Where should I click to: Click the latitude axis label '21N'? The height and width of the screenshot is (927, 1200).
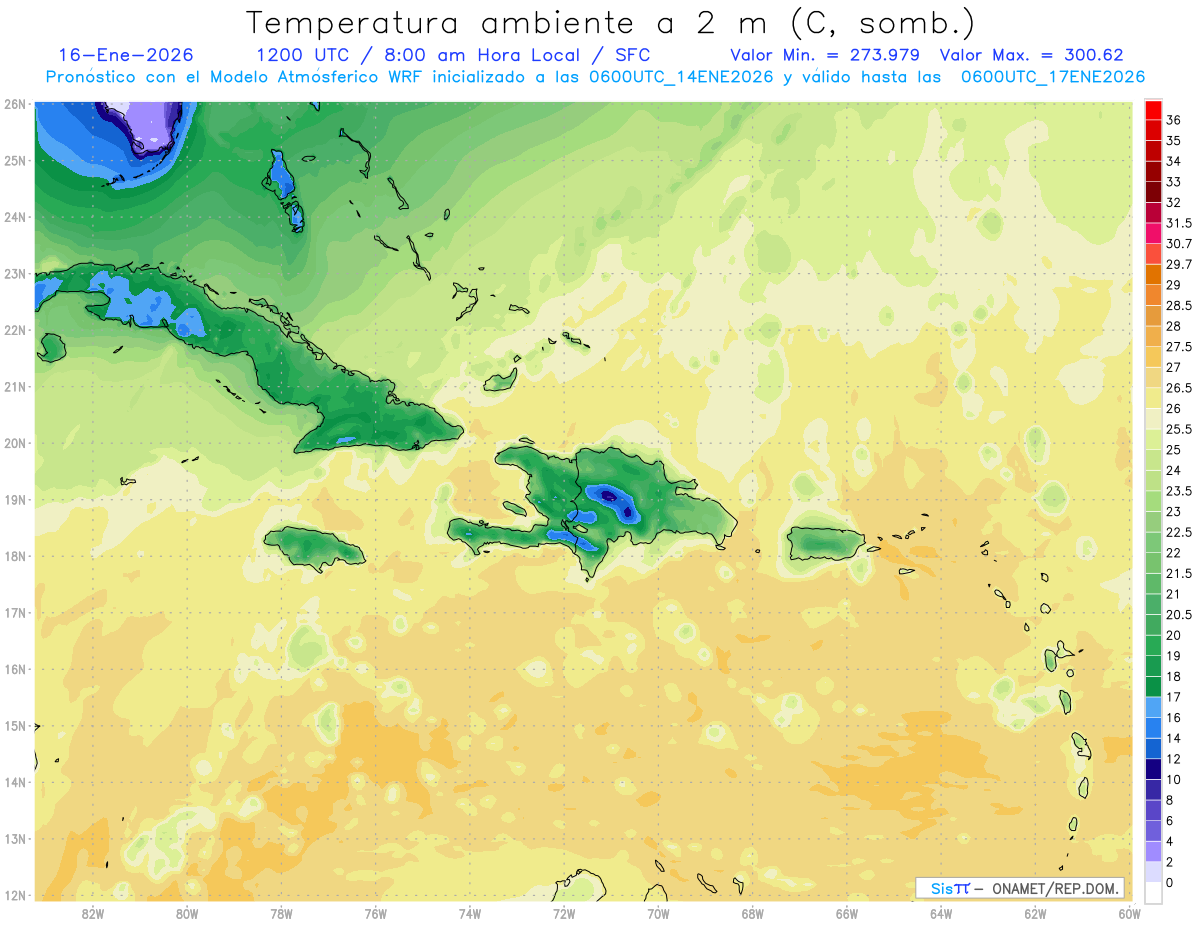coord(14,387)
